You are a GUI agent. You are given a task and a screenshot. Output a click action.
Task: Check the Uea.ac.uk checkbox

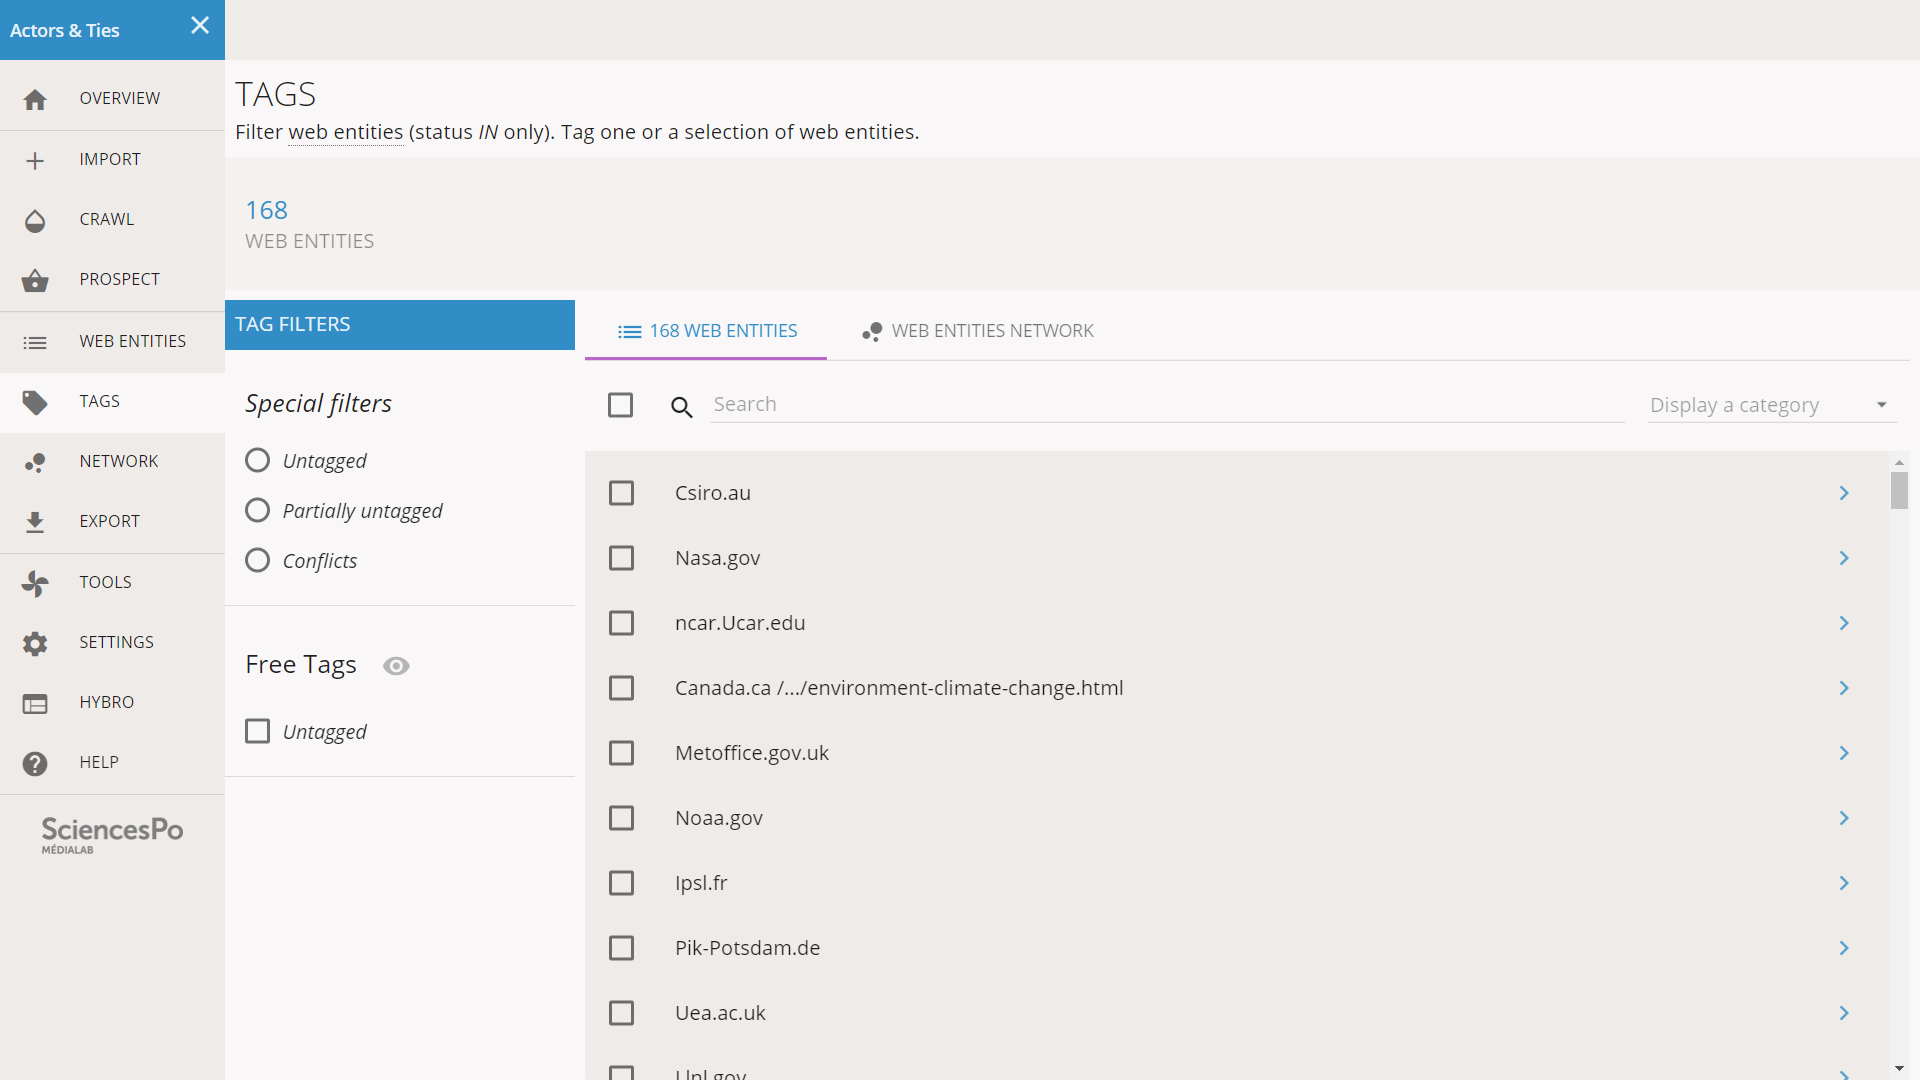(x=621, y=1013)
